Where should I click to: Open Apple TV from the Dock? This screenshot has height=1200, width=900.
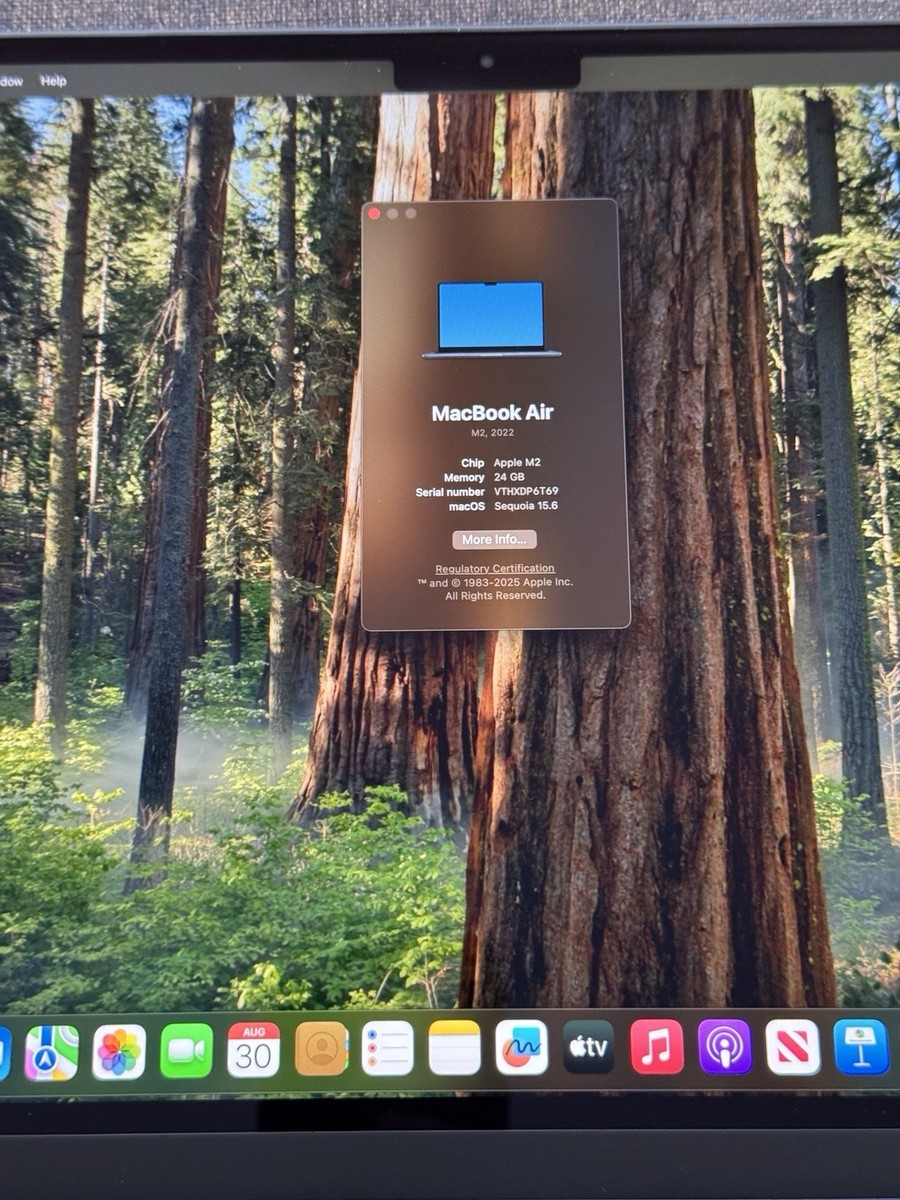(x=589, y=1047)
